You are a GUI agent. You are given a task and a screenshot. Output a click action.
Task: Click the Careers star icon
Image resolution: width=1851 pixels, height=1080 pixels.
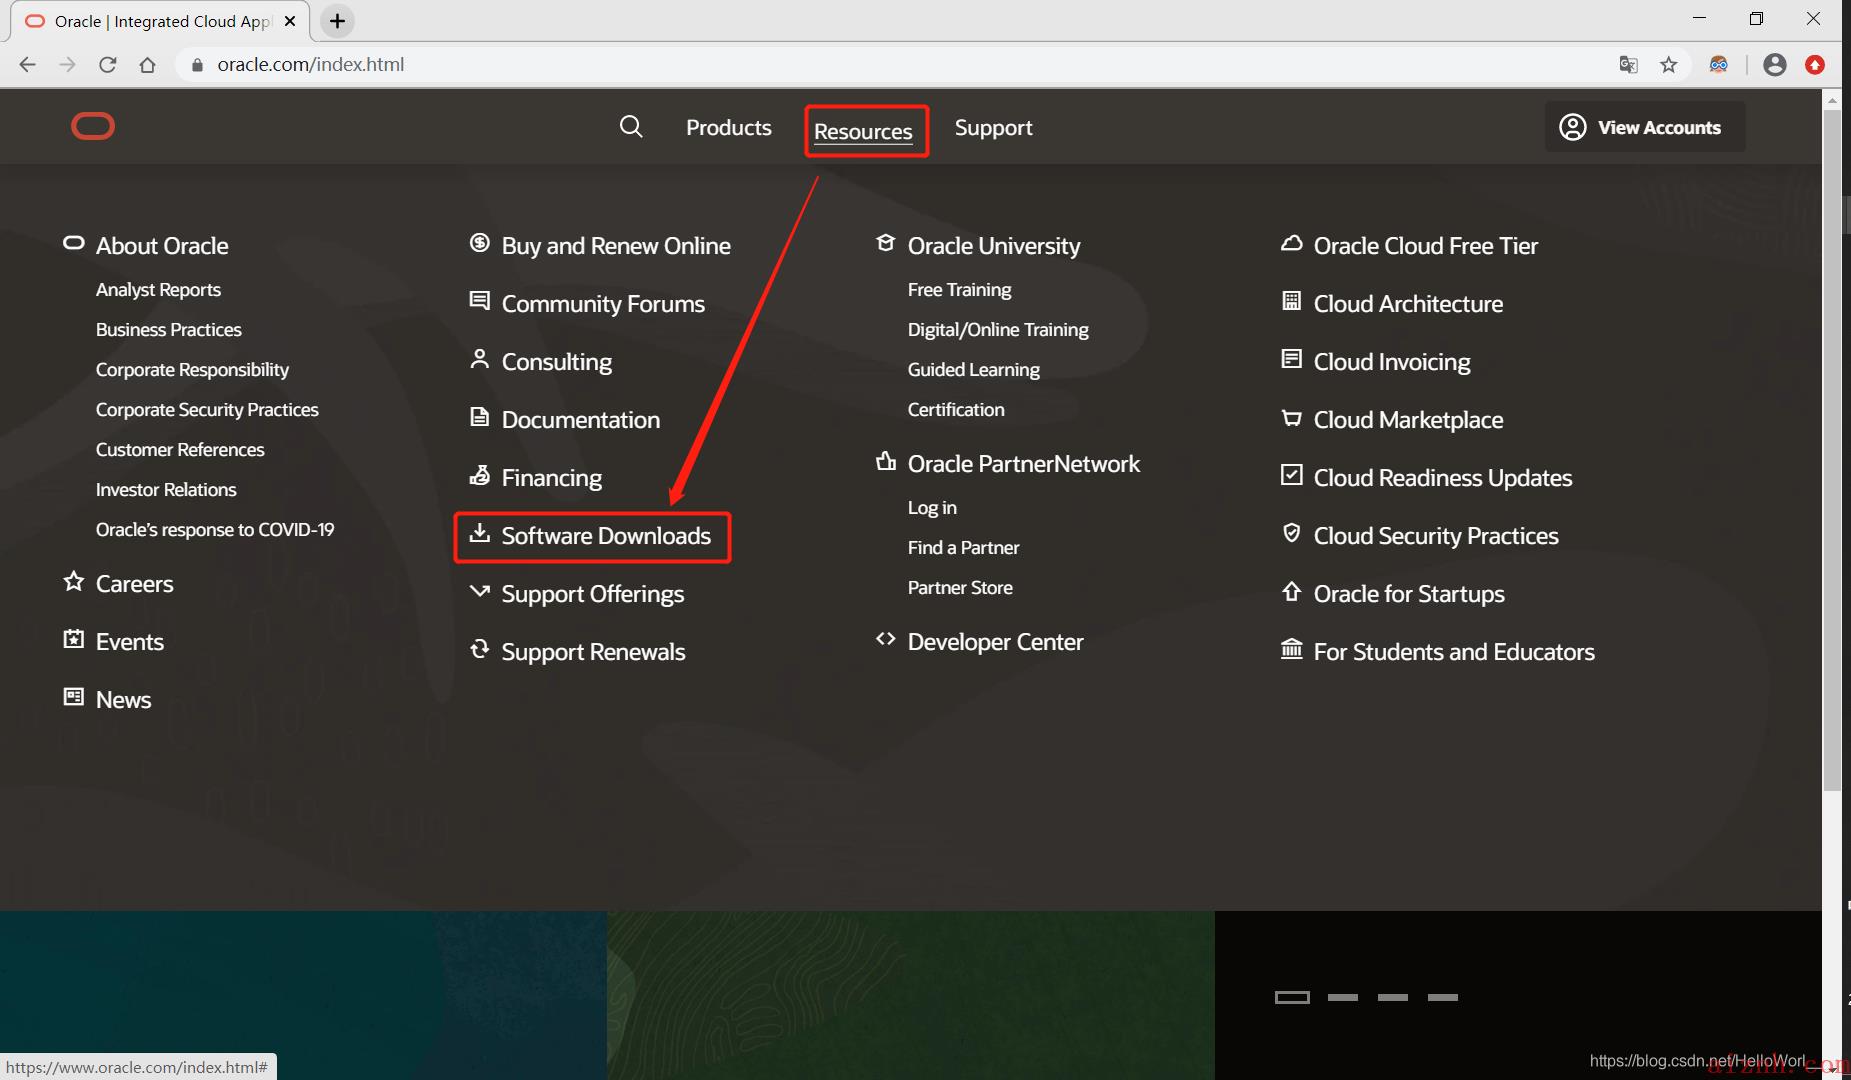[74, 581]
